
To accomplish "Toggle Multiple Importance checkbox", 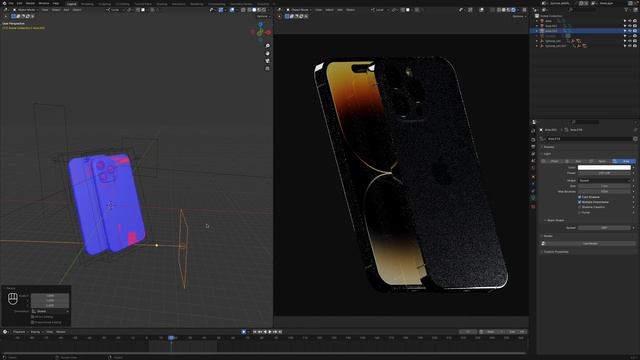I will pyautogui.click(x=580, y=202).
